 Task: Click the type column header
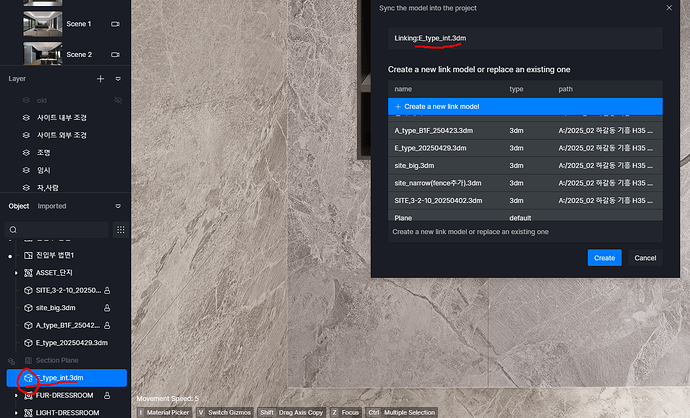pyautogui.click(x=516, y=89)
